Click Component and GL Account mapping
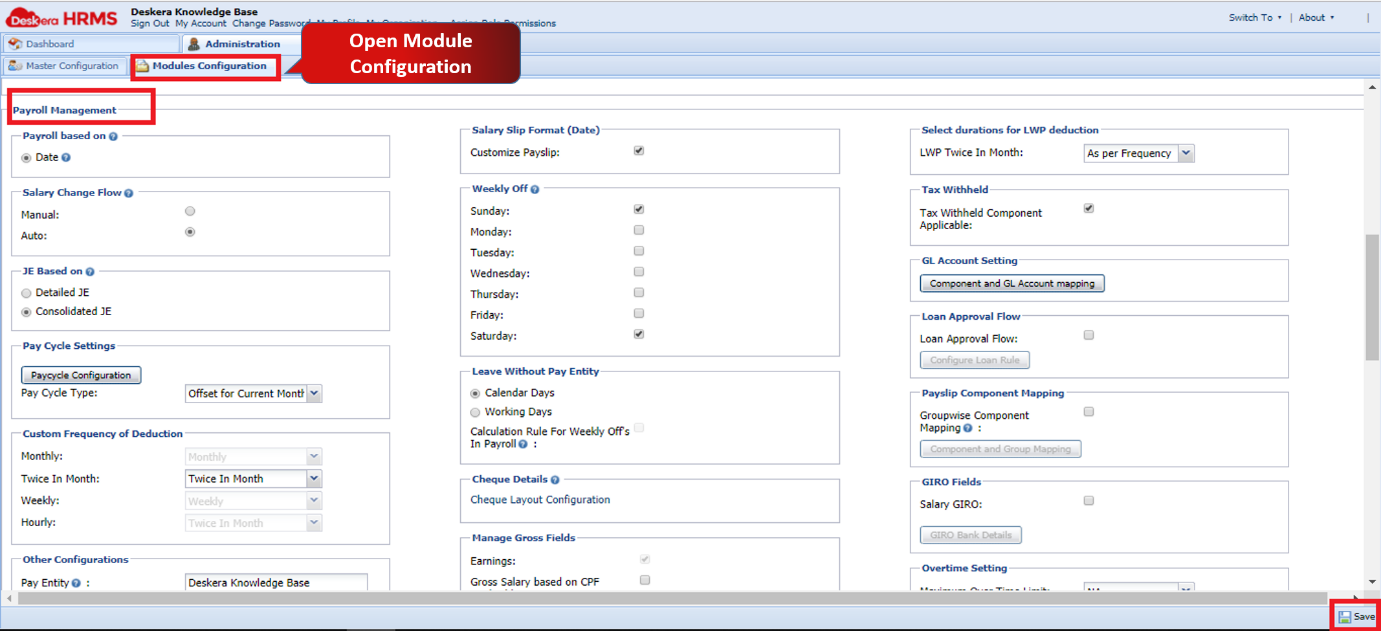 [1011, 283]
